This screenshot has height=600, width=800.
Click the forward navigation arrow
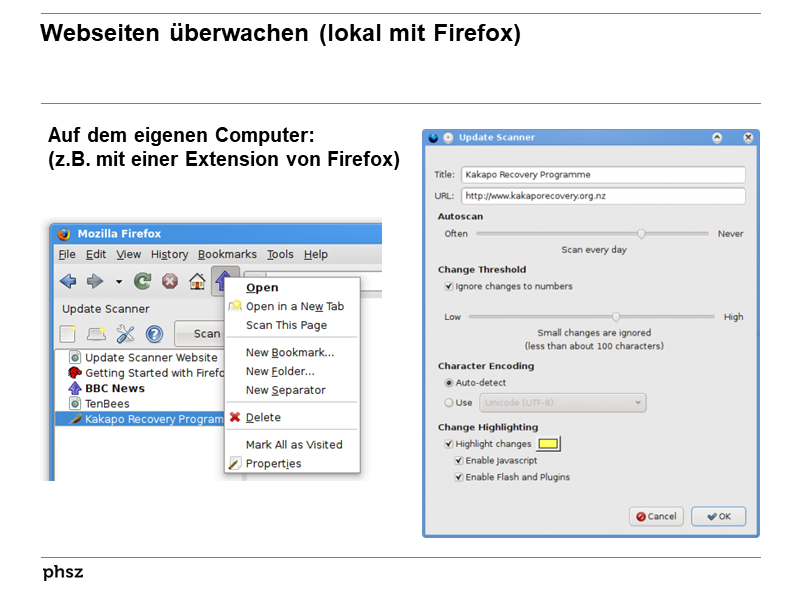[x=93, y=279]
